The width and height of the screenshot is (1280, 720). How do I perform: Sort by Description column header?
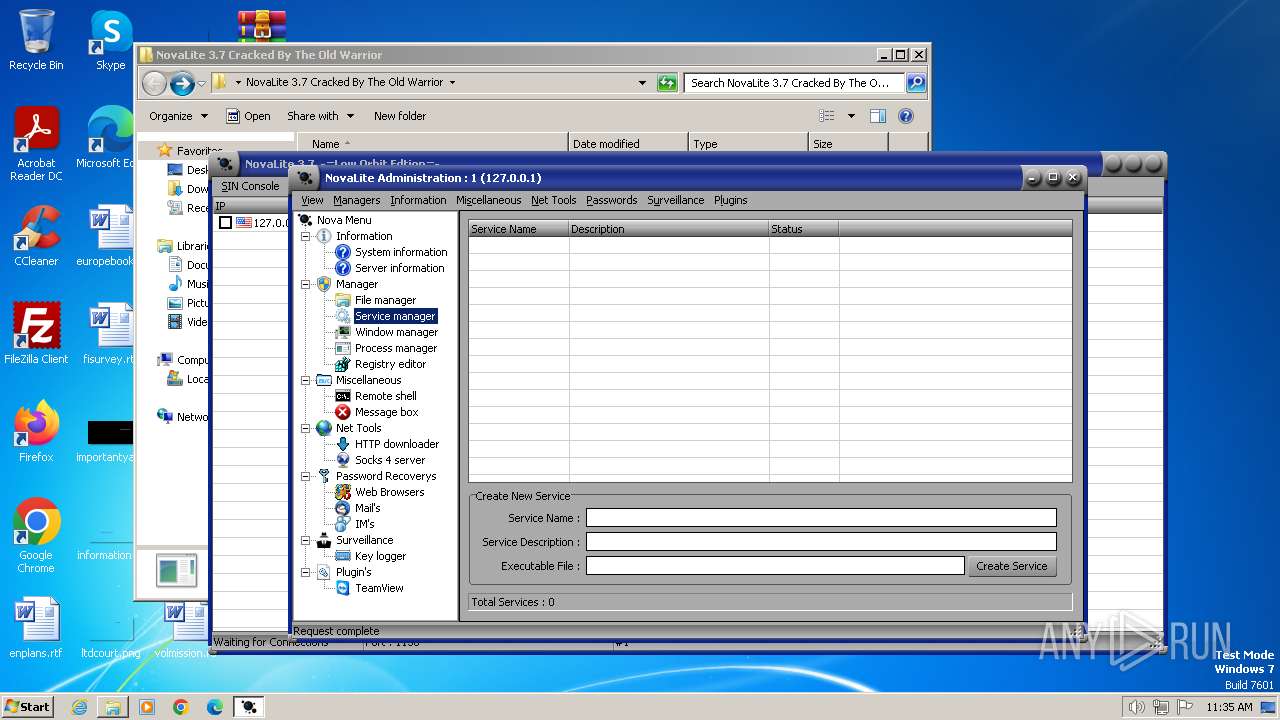(669, 229)
